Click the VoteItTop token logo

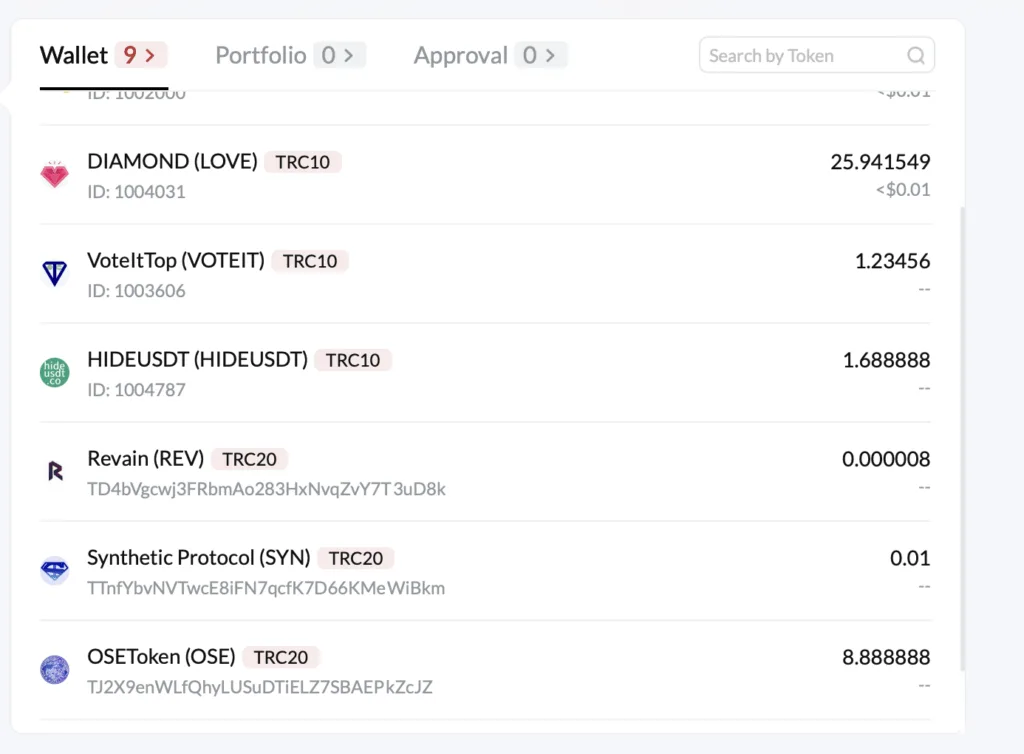point(55,274)
